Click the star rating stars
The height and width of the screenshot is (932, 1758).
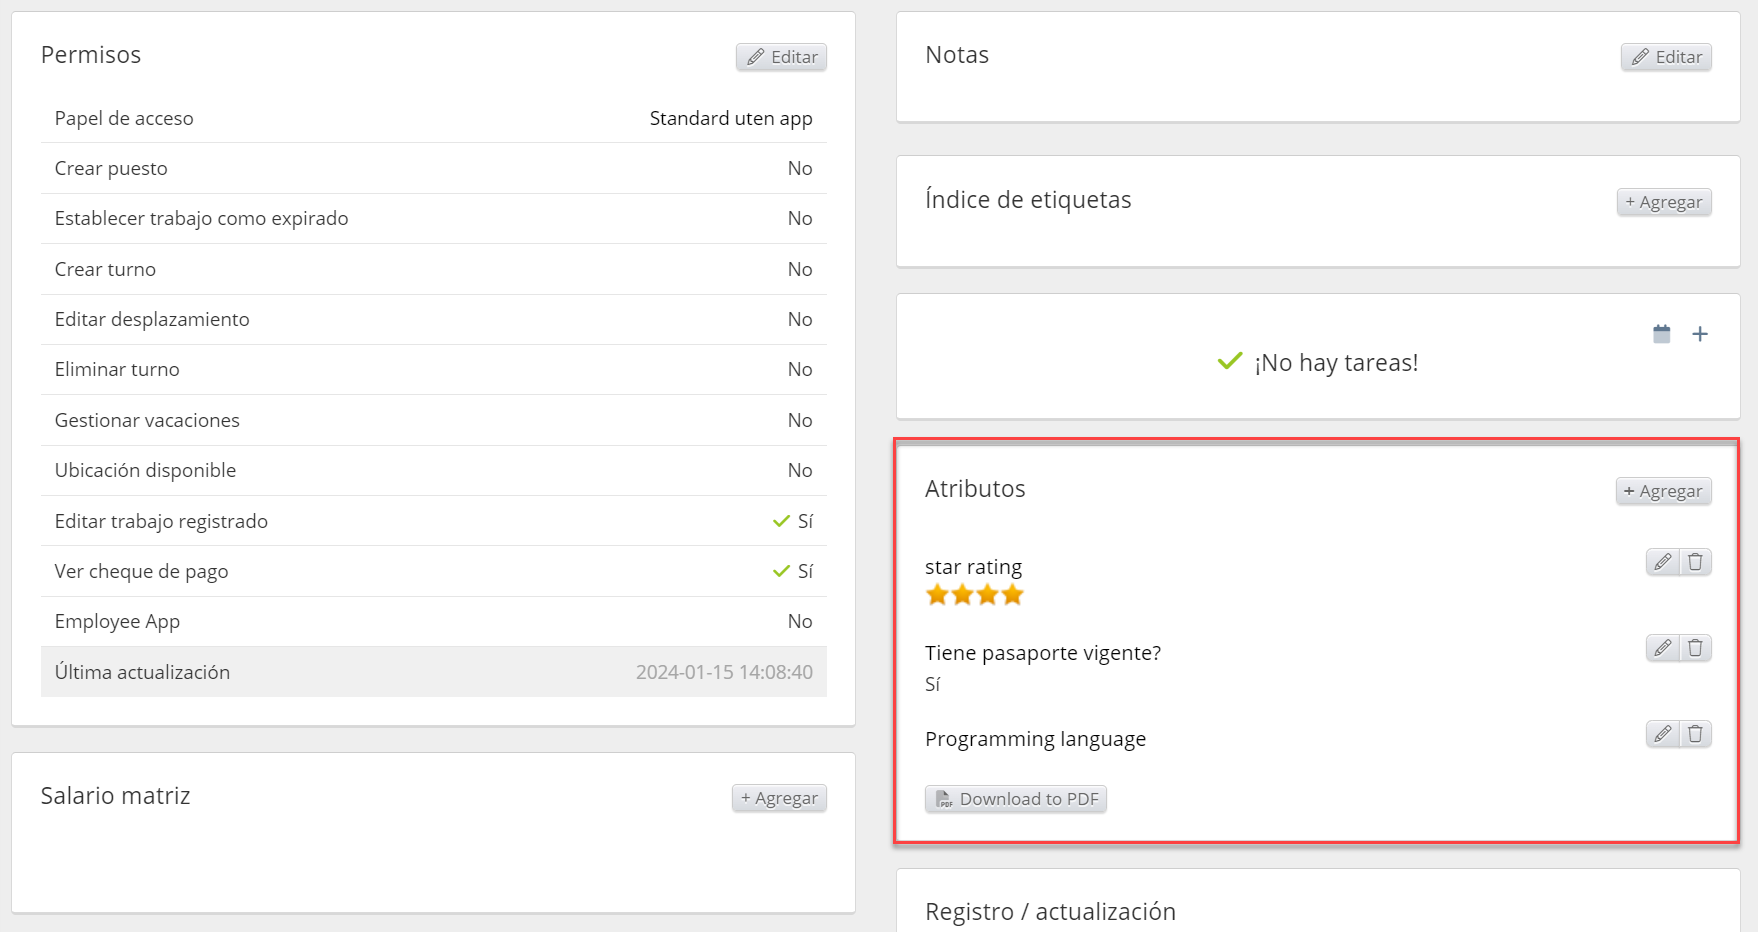(x=975, y=596)
